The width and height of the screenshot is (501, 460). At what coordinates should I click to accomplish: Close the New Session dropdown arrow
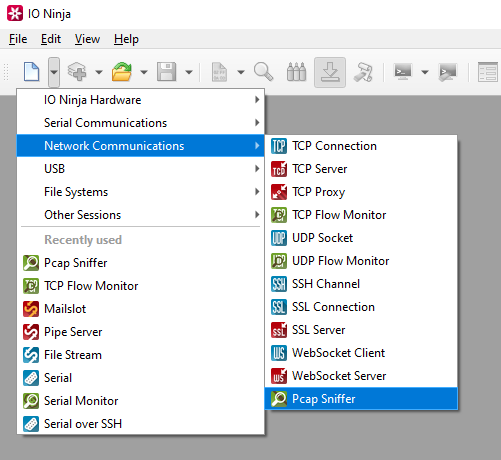tap(54, 72)
